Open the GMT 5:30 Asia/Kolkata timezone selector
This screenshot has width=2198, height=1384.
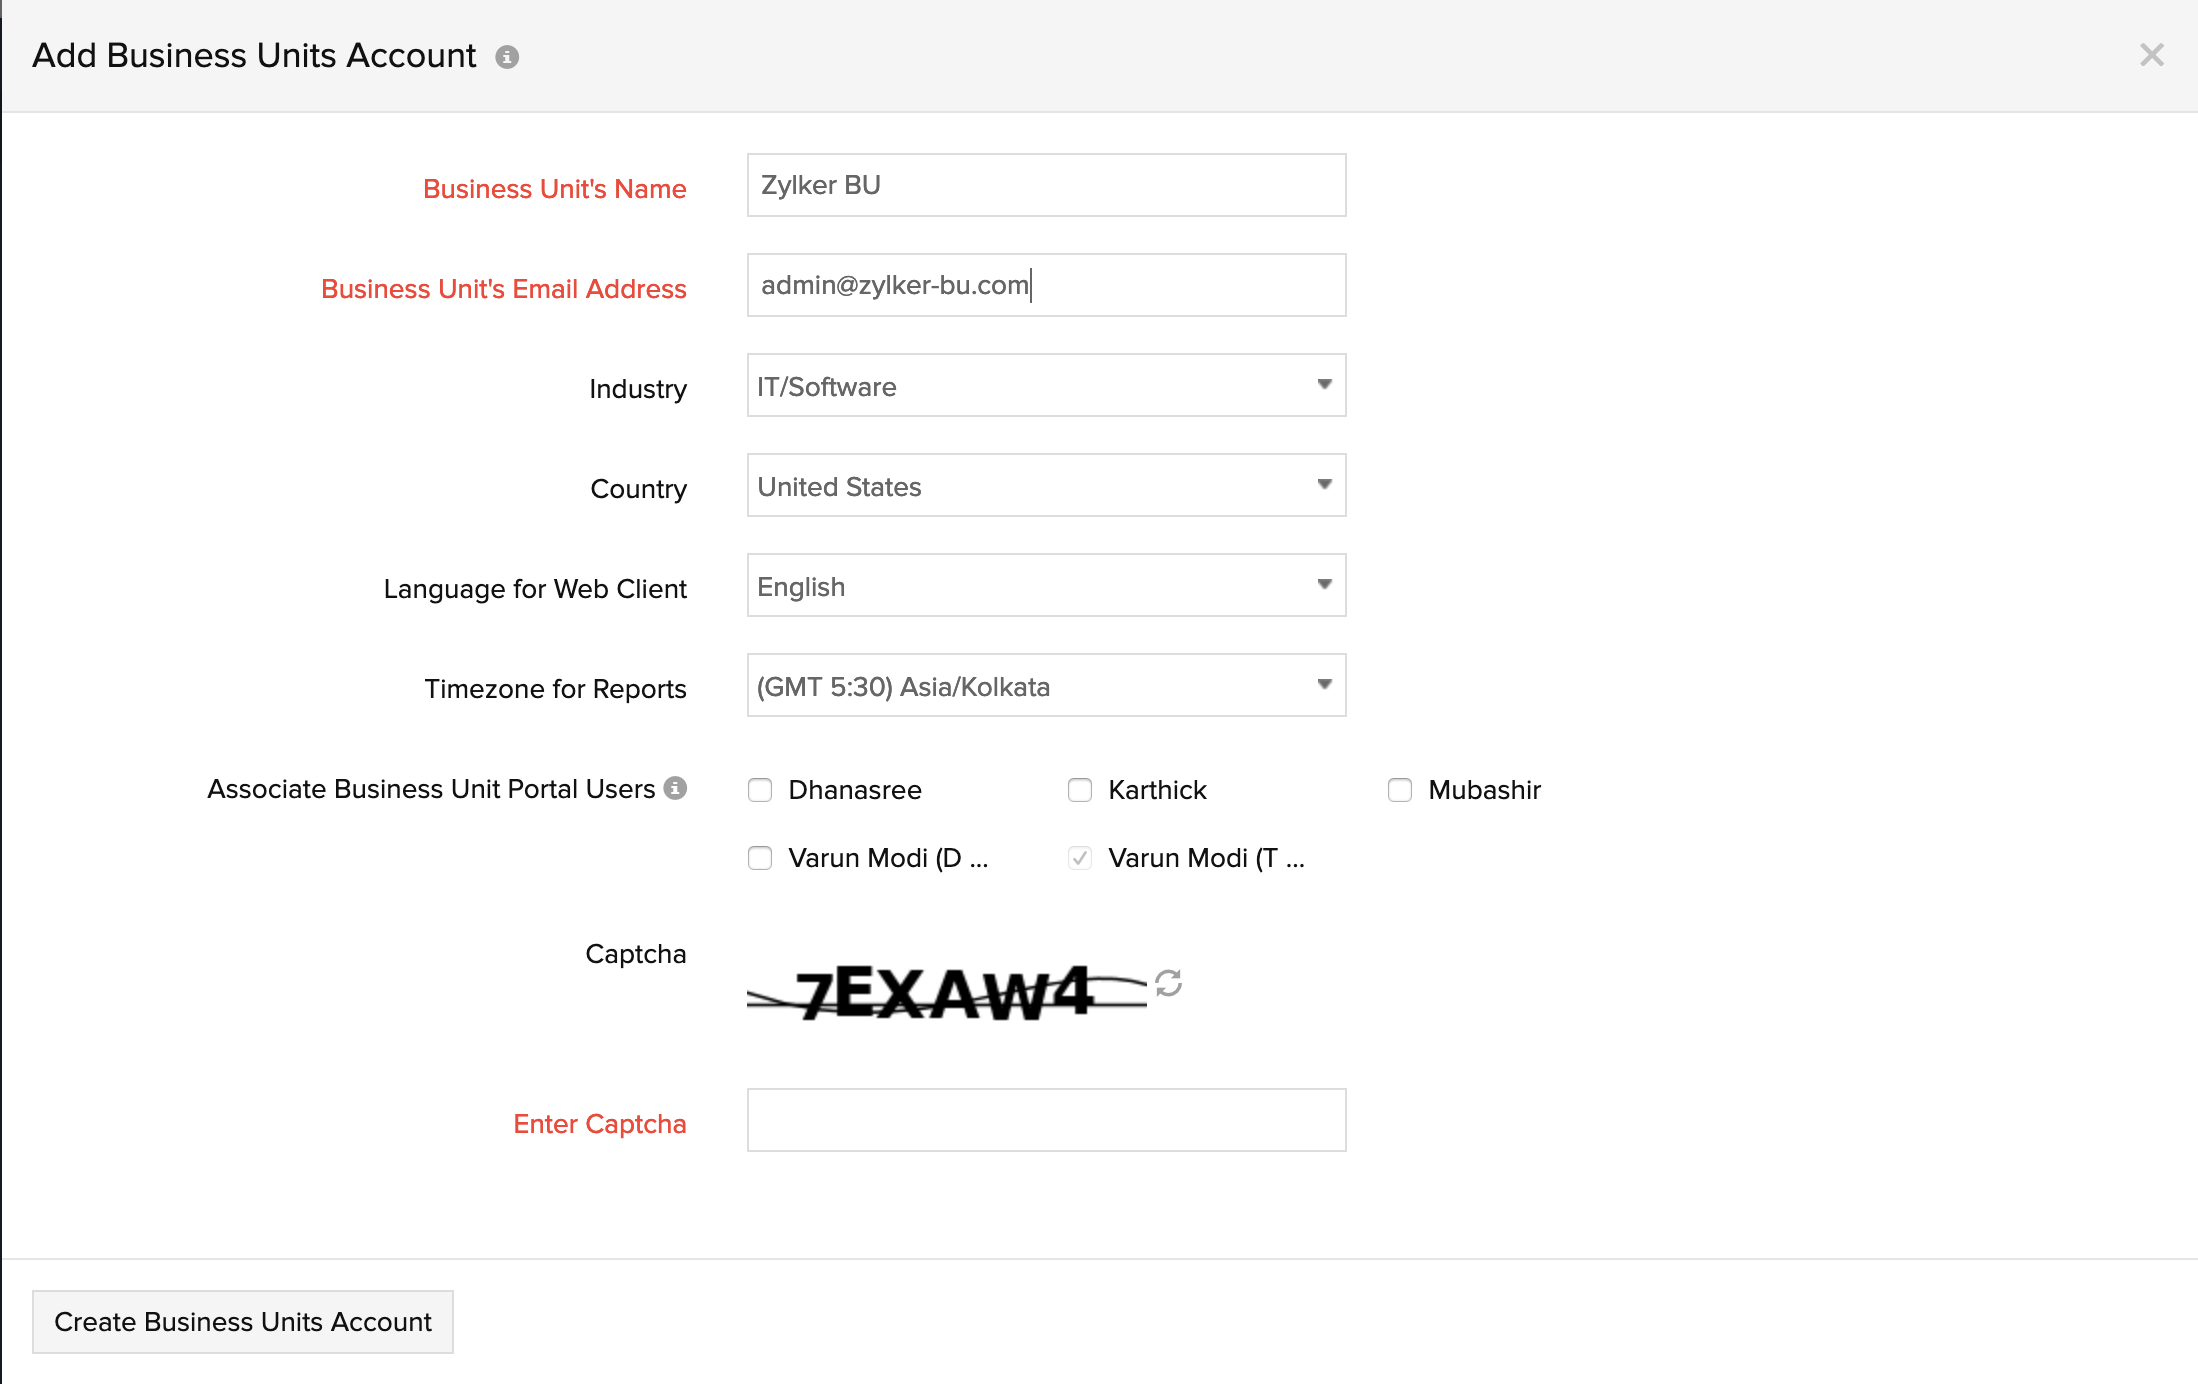(x=1046, y=686)
